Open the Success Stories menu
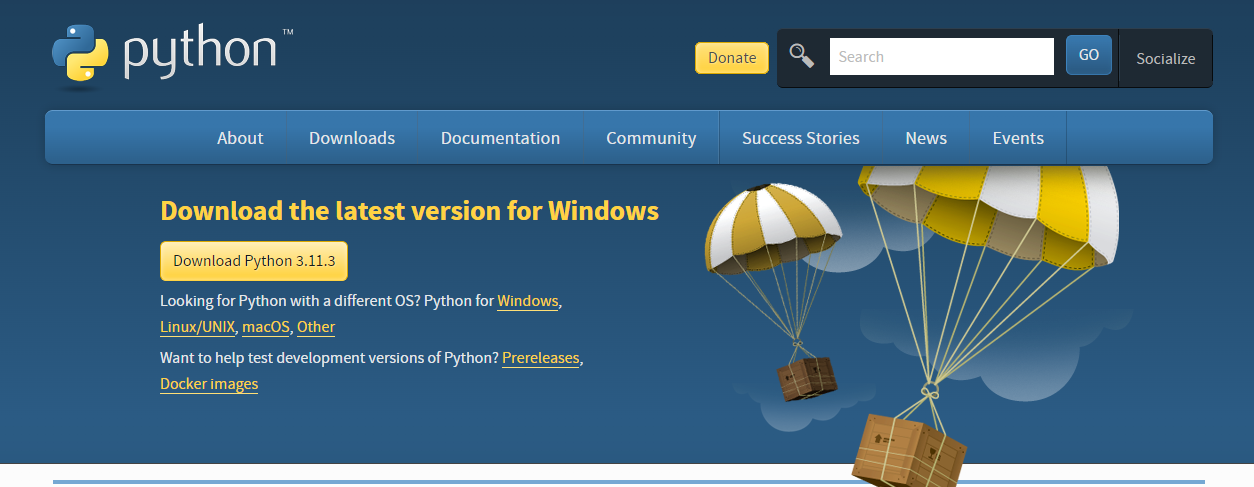 801,138
